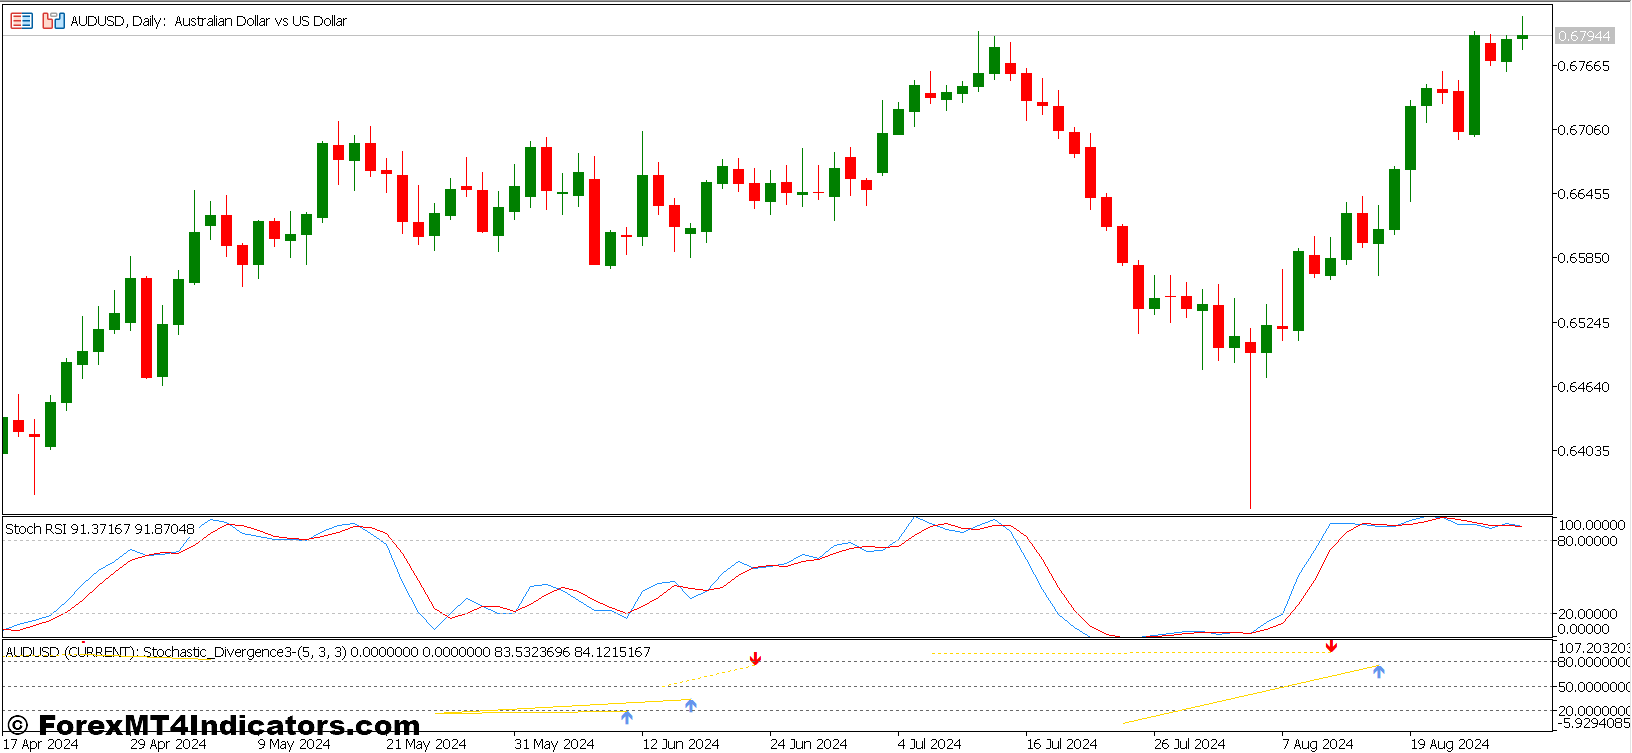Viewport: 1632px width, 753px height.
Task: Open the Depth of Market icon
Action: pyautogui.click(x=53, y=20)
